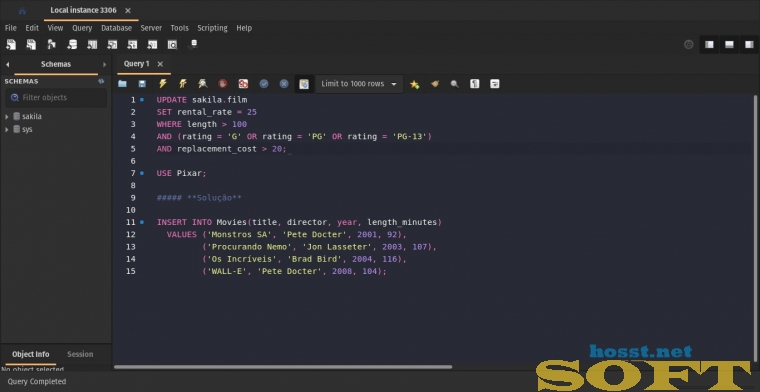Save snippet to favorites star icon
760x392 pixels.
(414, 84)
